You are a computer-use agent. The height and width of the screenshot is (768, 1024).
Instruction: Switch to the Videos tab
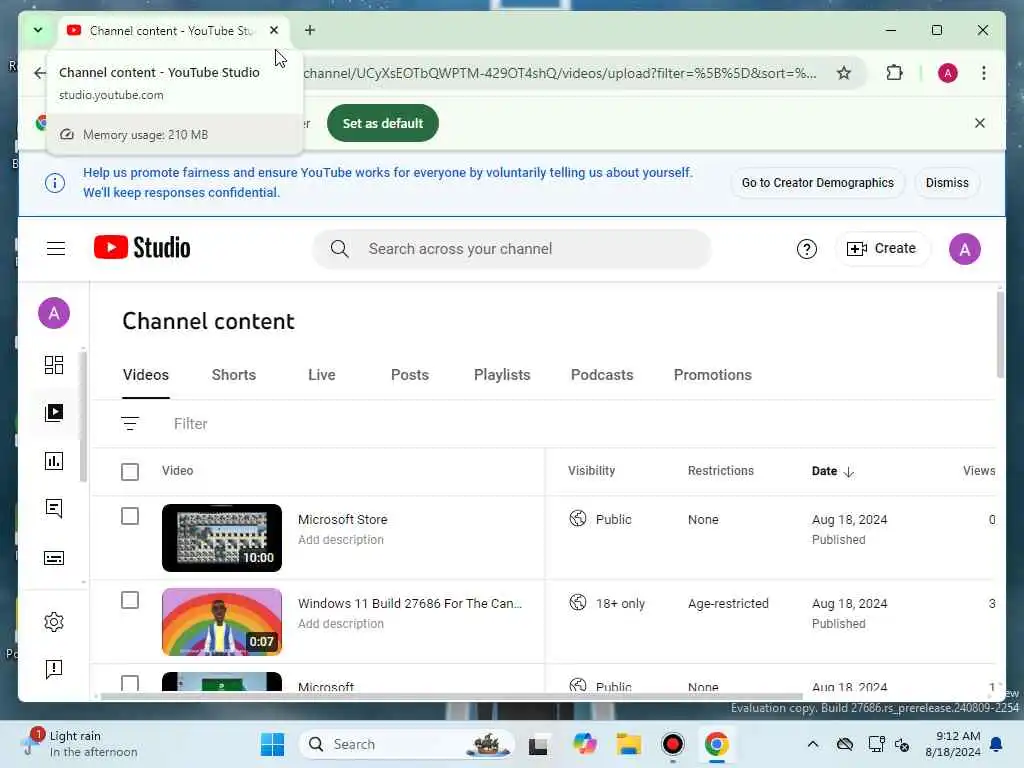click(x=146, y=375)
